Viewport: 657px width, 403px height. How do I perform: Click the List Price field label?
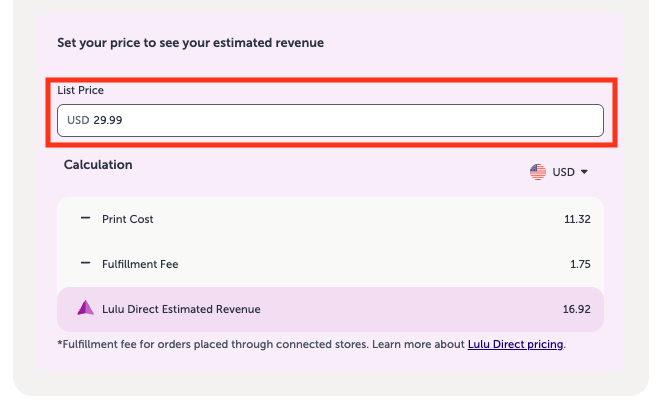point(80,90)
